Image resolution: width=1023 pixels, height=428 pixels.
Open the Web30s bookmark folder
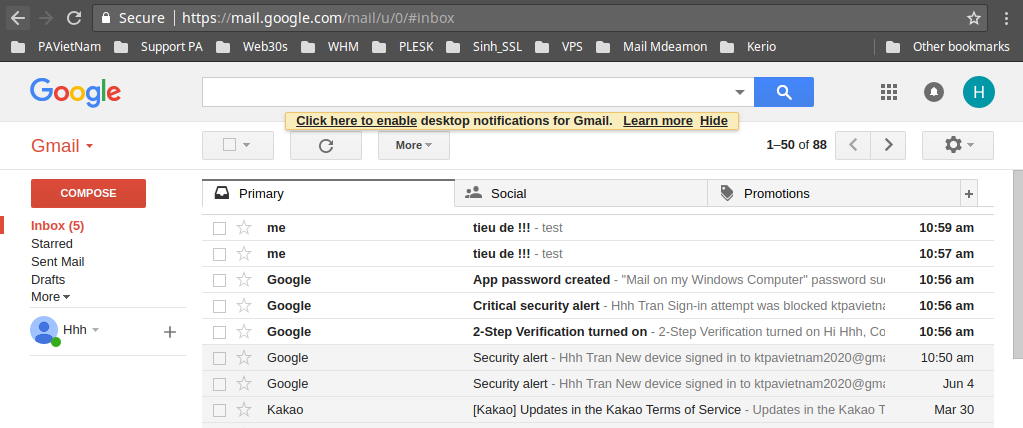pyautogui.click(x=252, y=47)
